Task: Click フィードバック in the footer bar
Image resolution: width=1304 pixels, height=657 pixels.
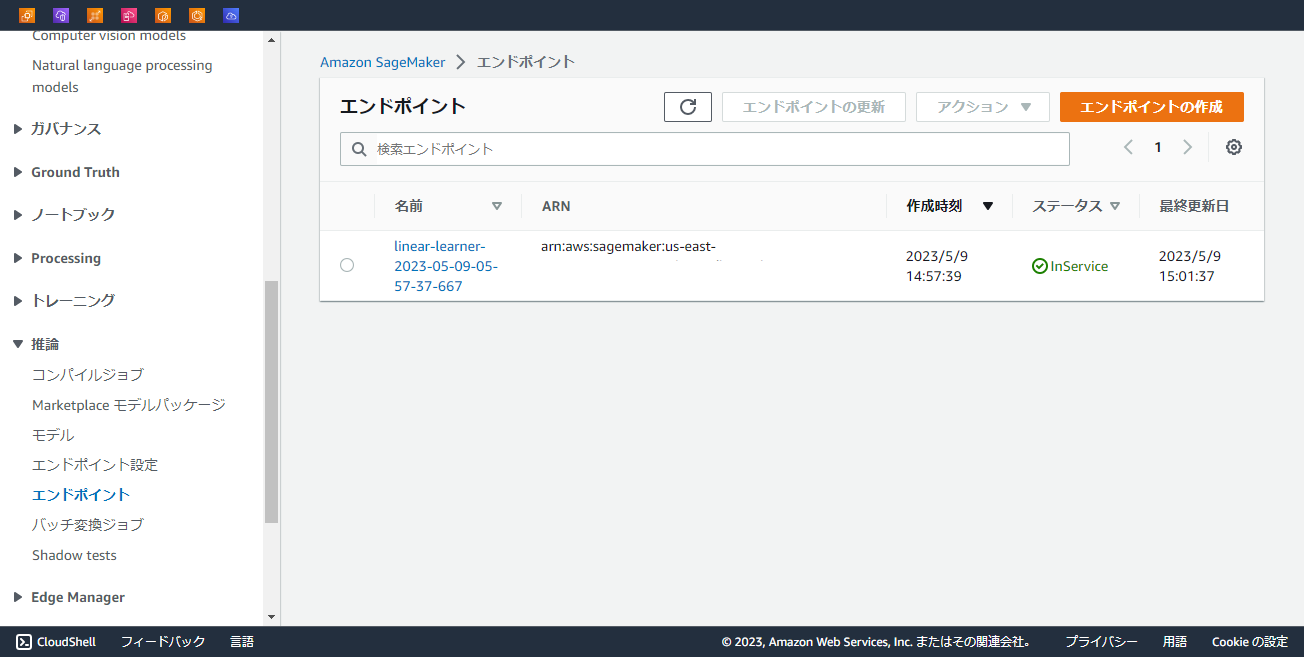Action: [x=162, y=641]
